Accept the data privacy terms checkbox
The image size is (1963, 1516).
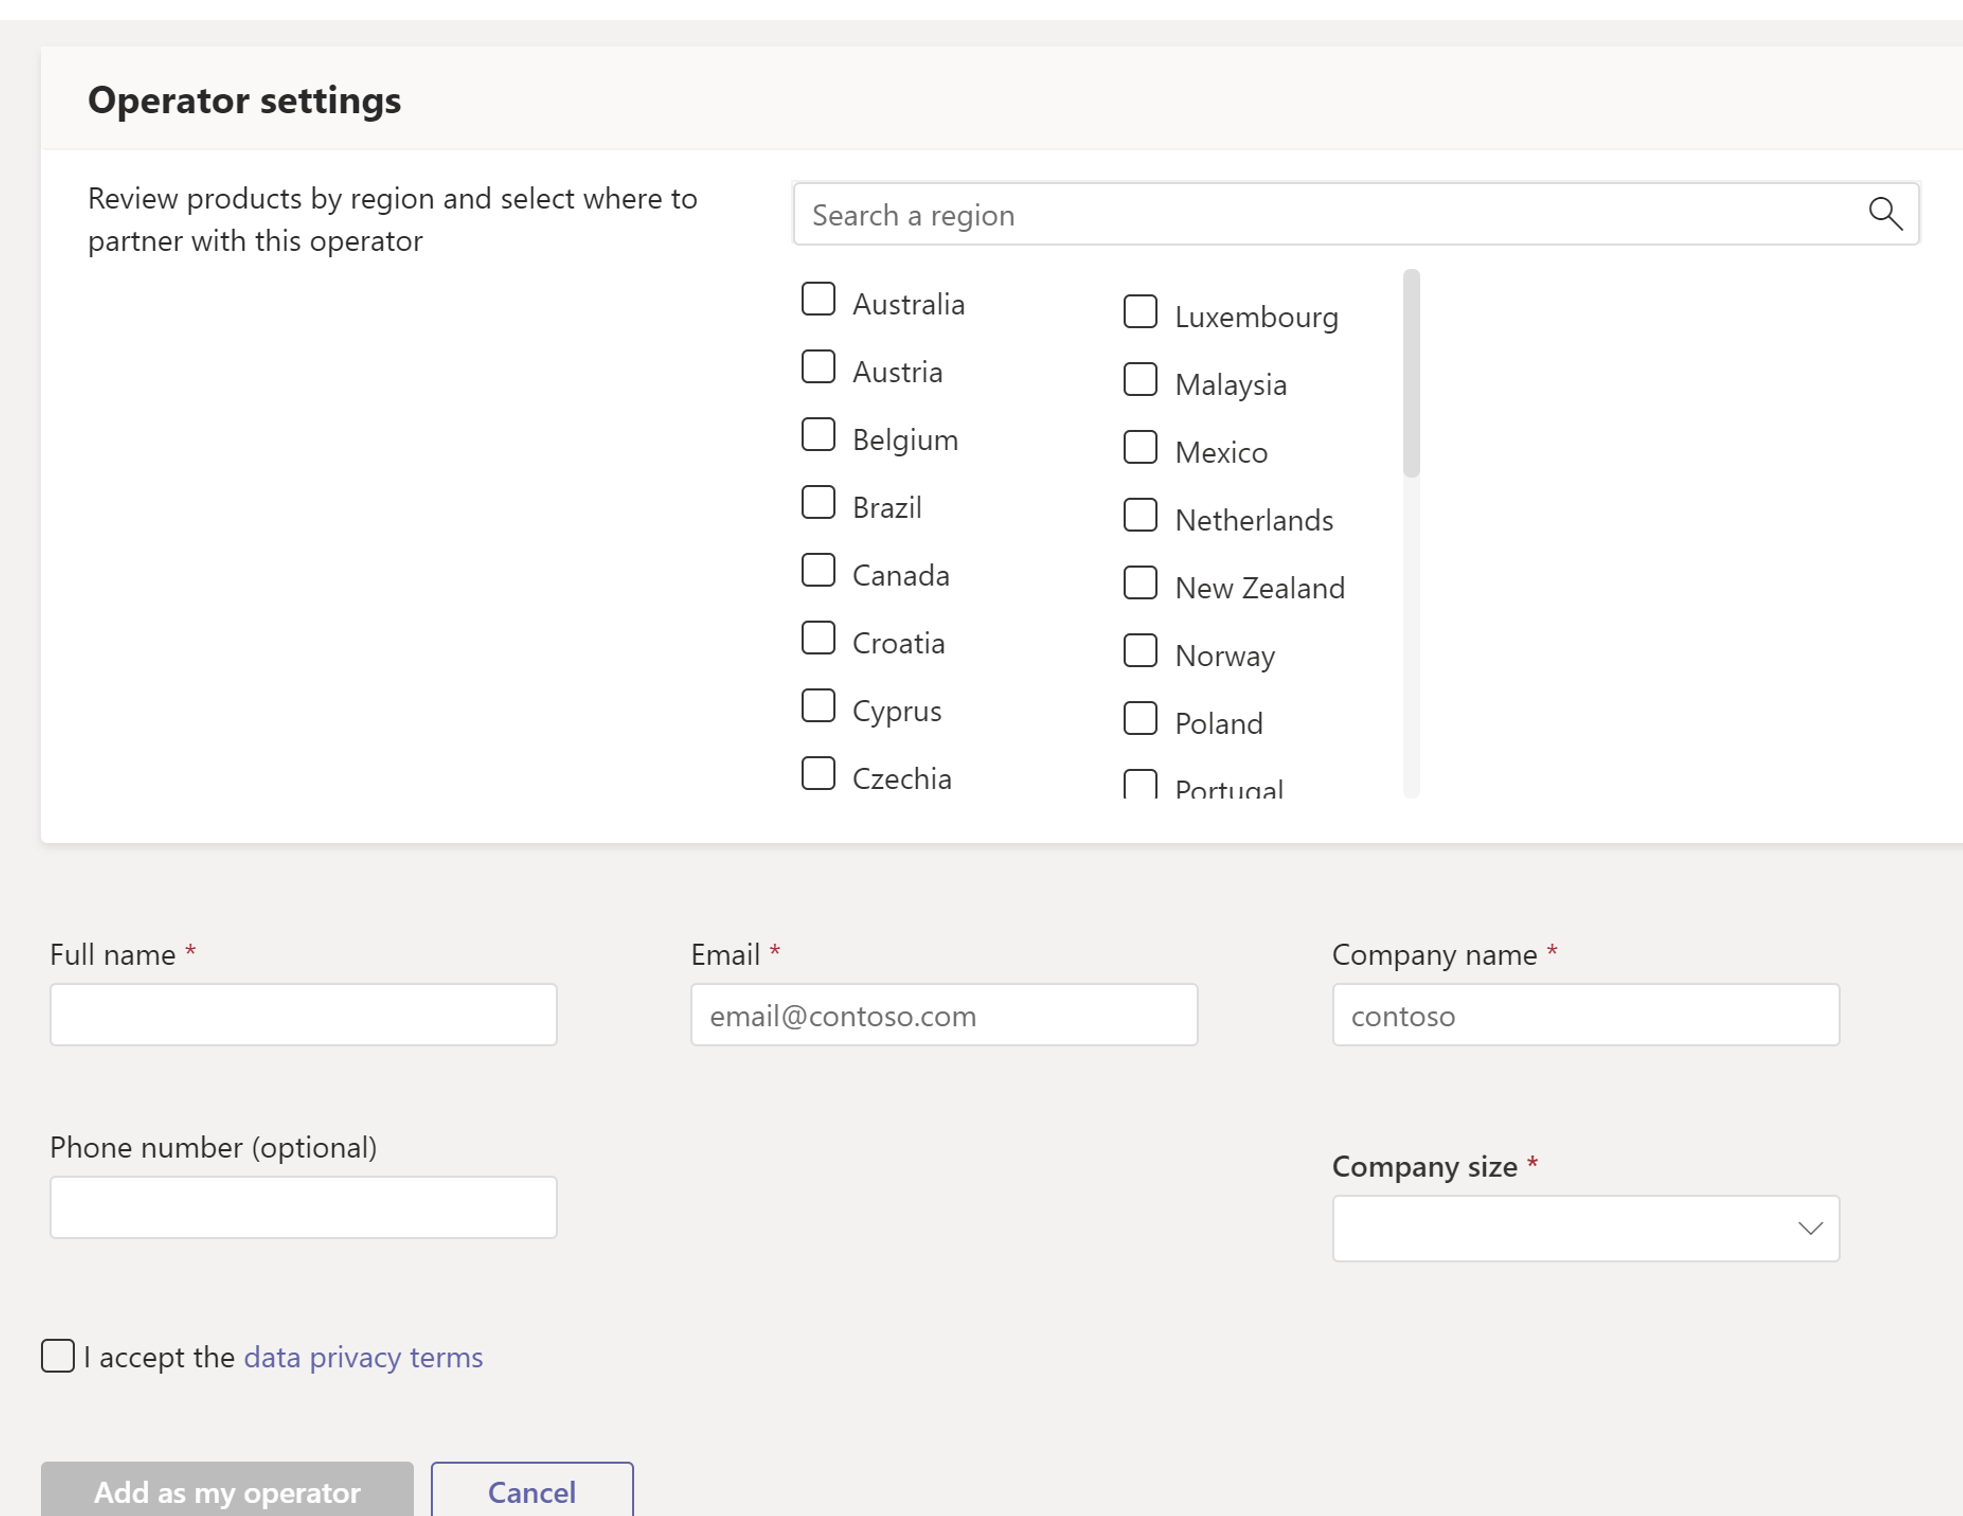[58, 1356]
